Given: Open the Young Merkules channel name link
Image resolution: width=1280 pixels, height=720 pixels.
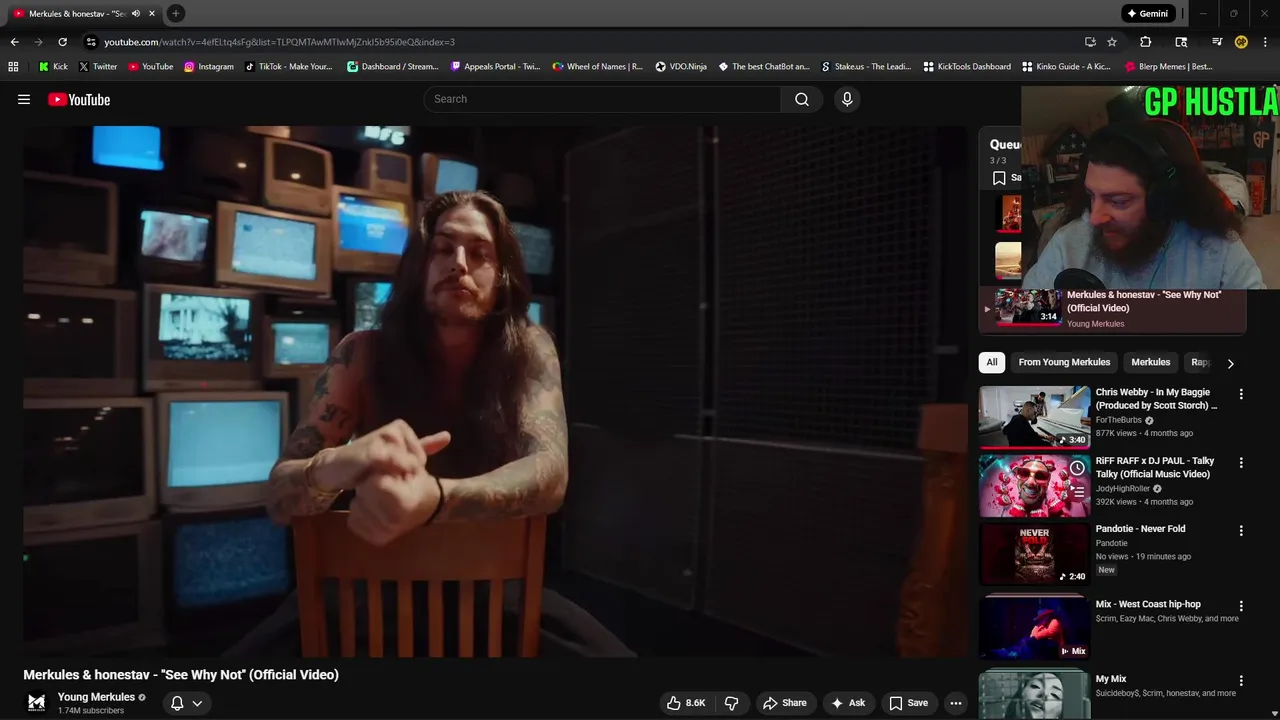Looking at the screenshot, I should (x=96, y=697).
